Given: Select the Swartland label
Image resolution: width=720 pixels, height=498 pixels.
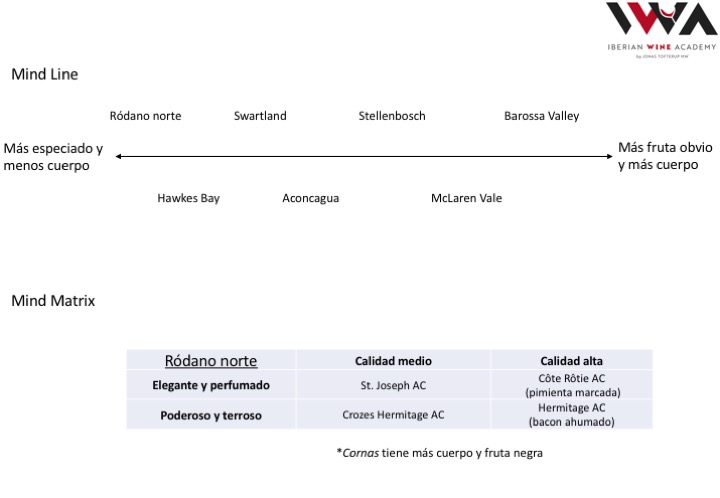Looking at the screenshot, I should pos(260,116).
